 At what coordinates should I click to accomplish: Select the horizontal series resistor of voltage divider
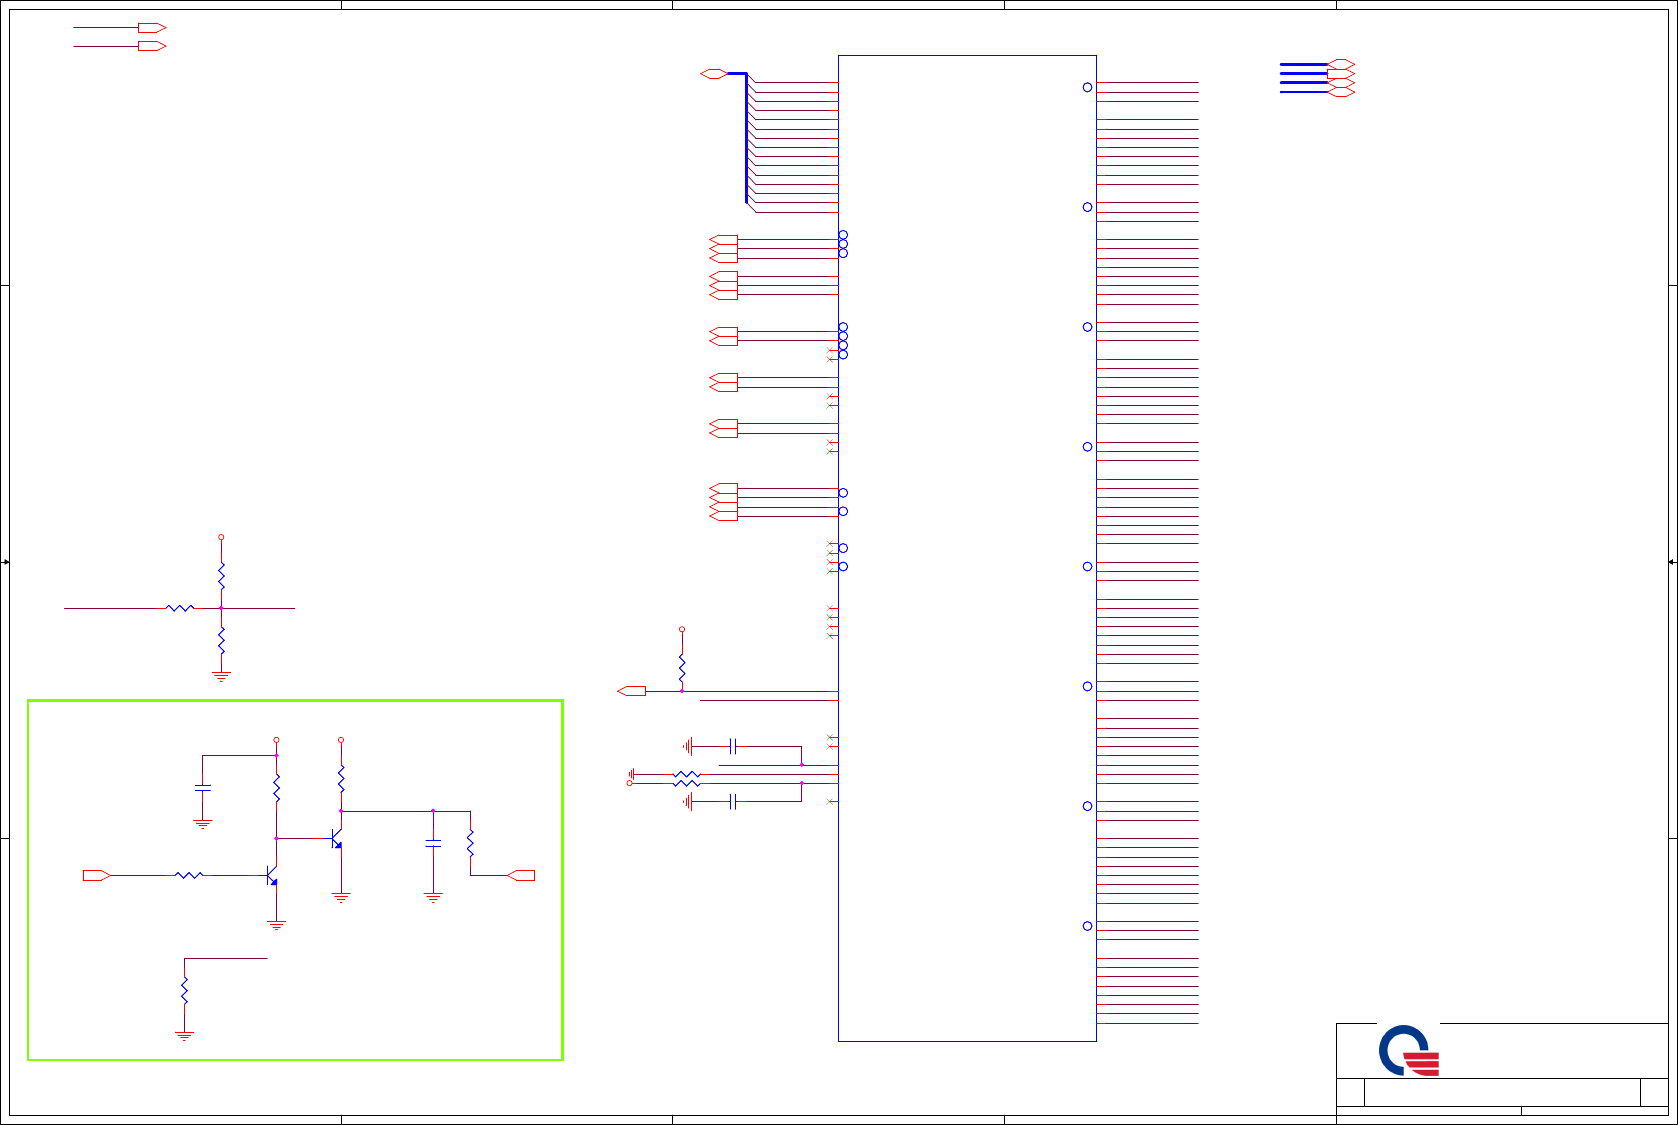[x=180, y=608]
